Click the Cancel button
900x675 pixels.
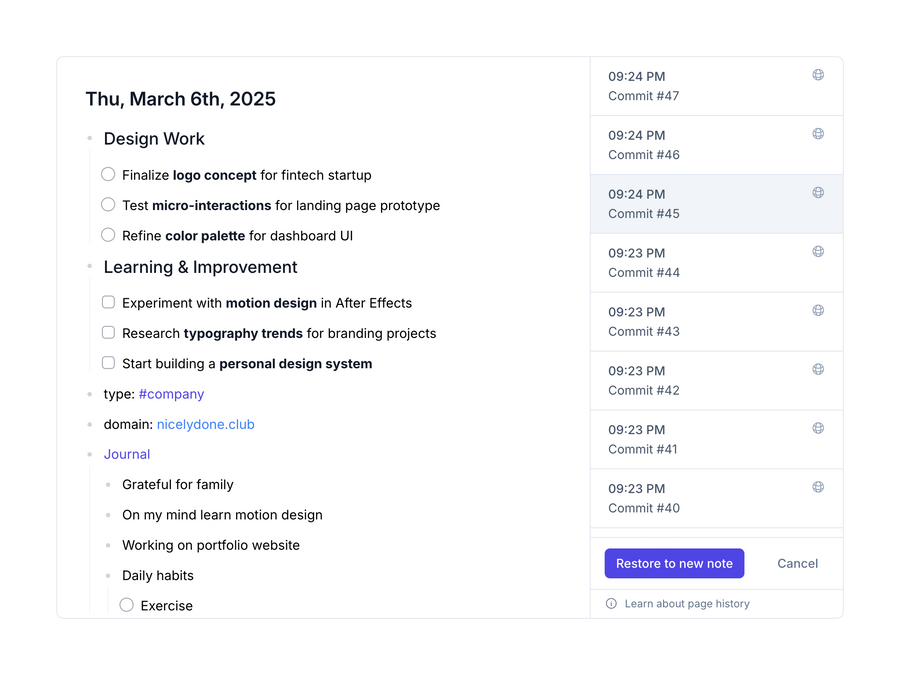tap(797, 563)
